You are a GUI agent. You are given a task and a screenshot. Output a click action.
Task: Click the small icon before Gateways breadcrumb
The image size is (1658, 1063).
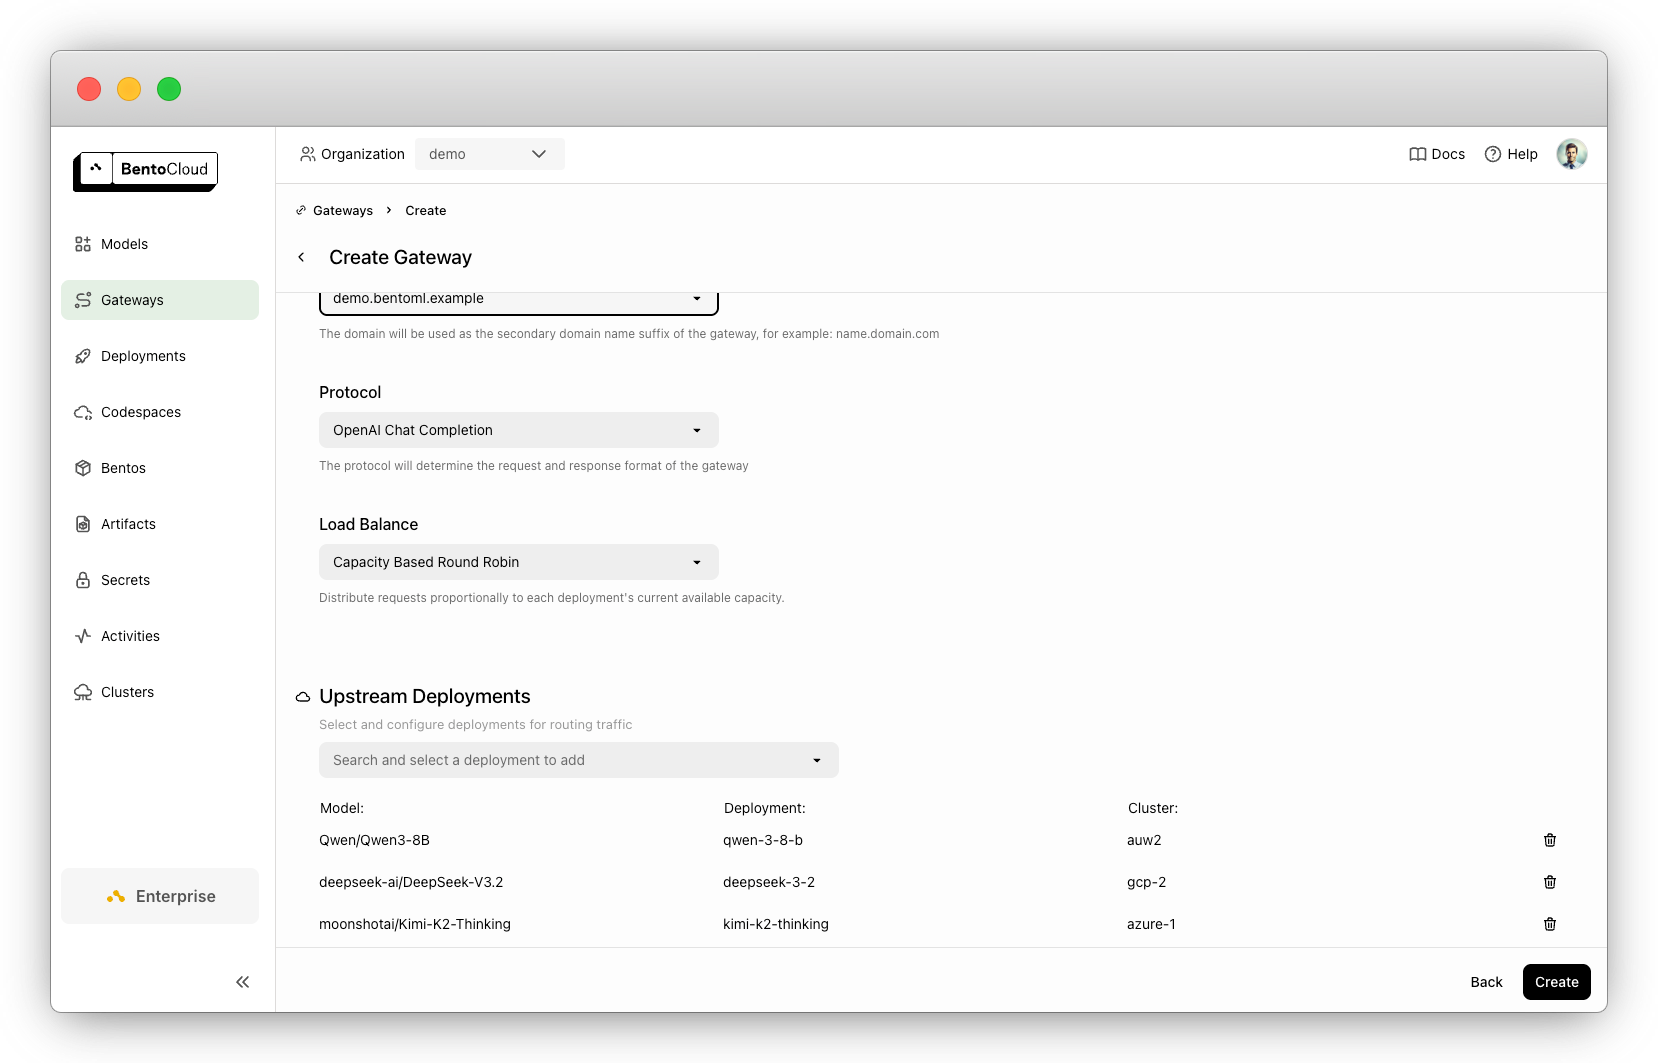click(301, 211)
